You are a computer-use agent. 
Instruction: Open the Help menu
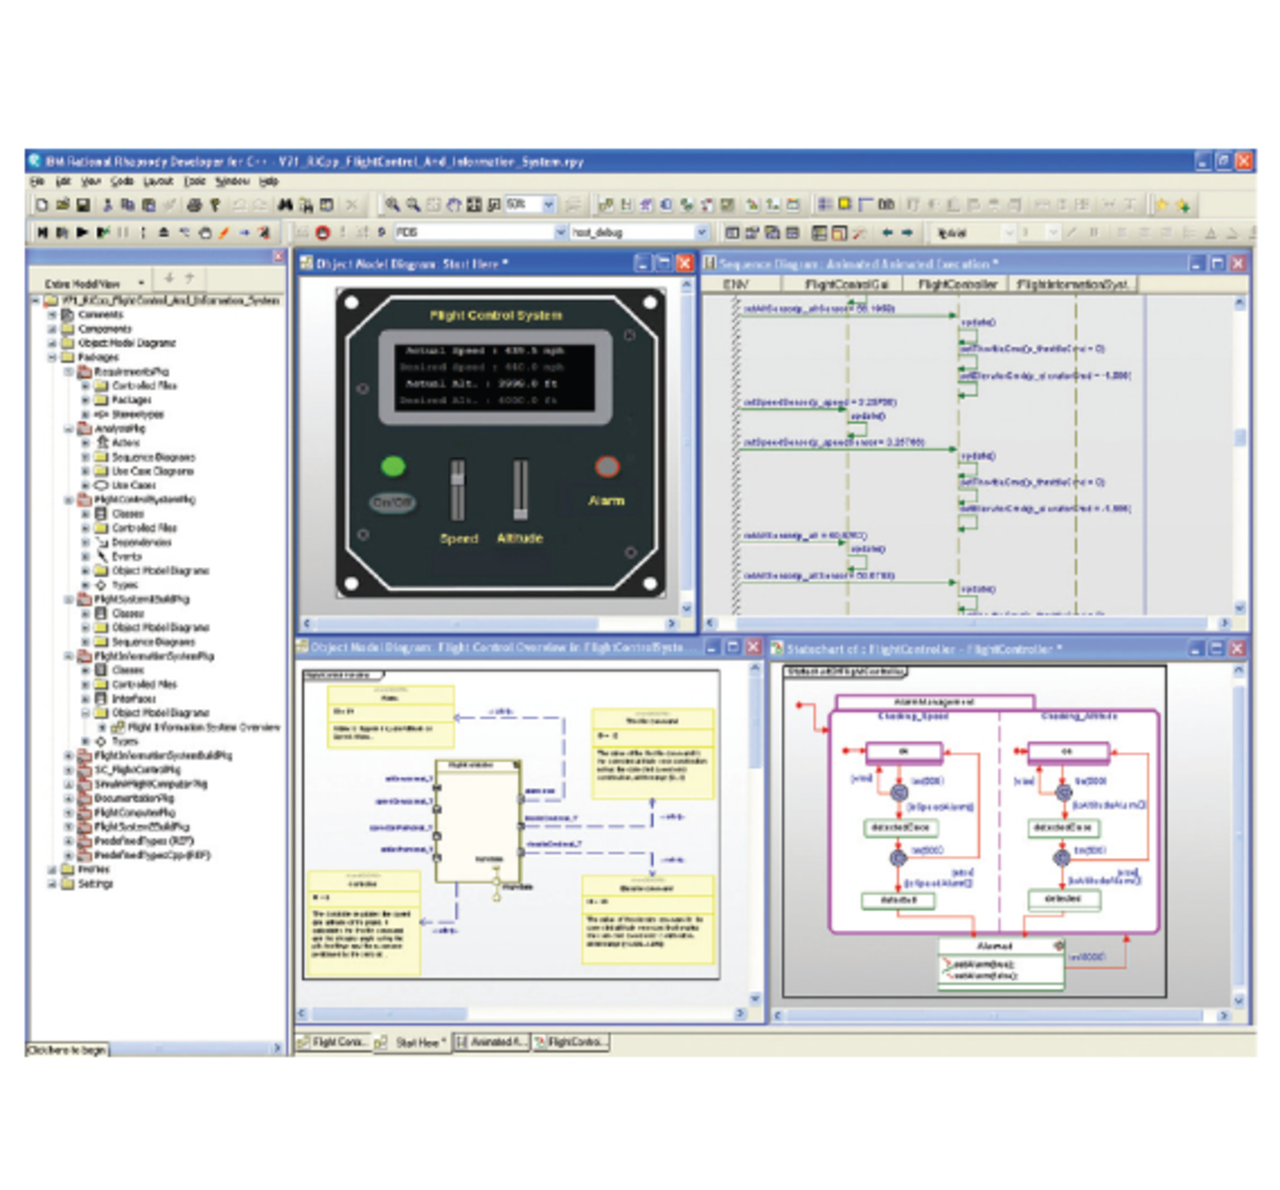(x=269, y=182)
